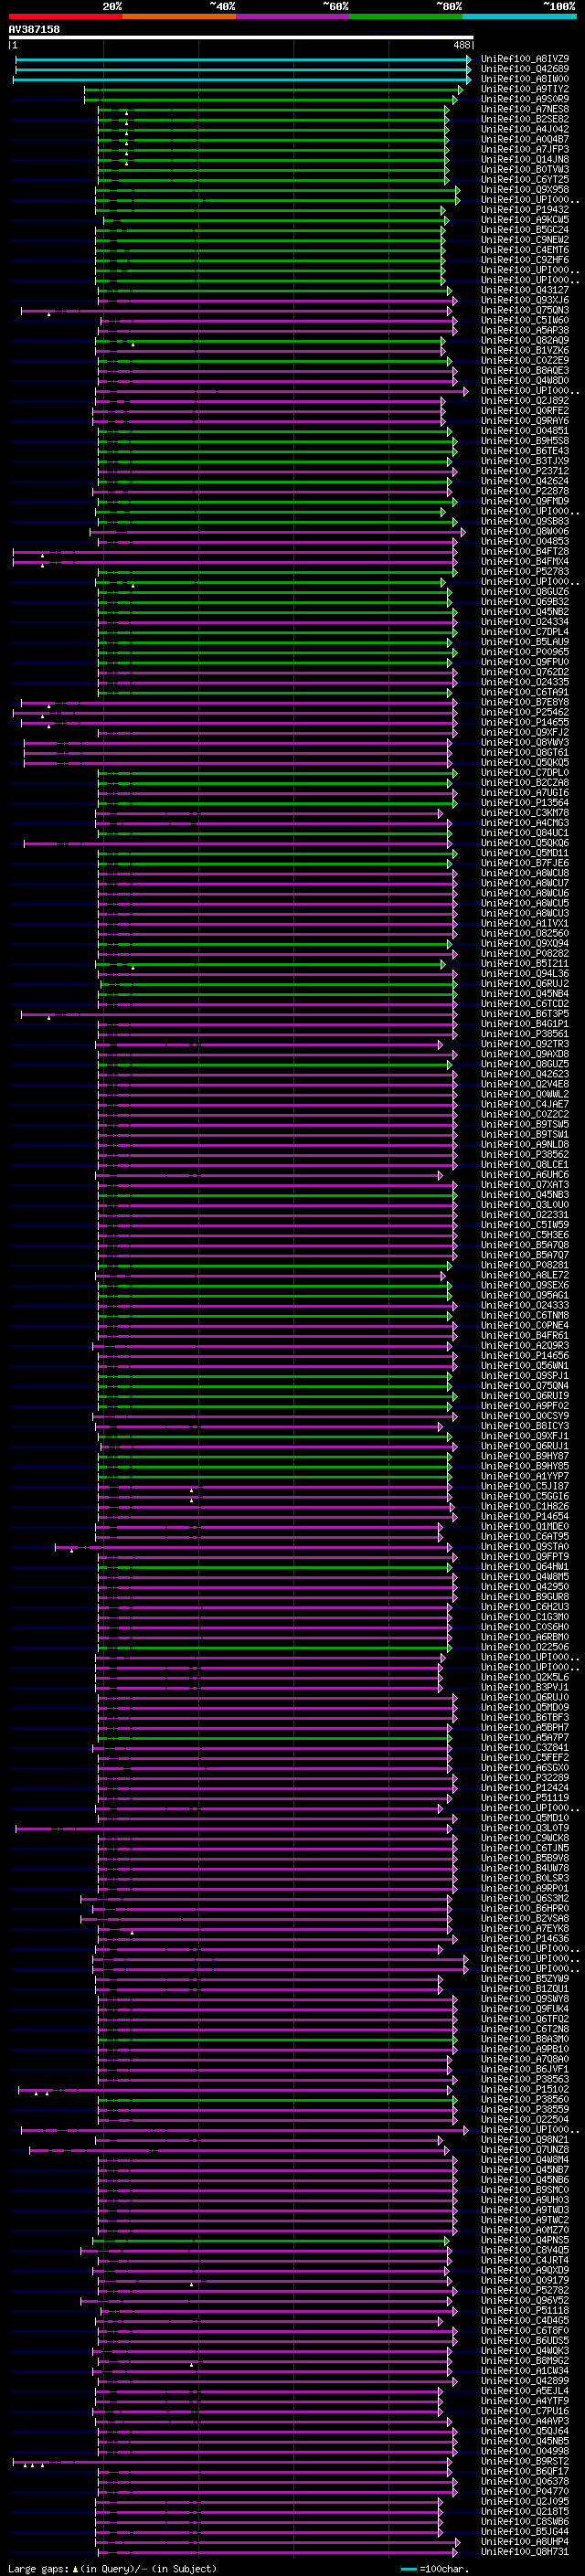The height and width of the screenshot is (2576, 585).
Task: Select the UniRef100_B5GC24 hit
Action: point(525,230)
